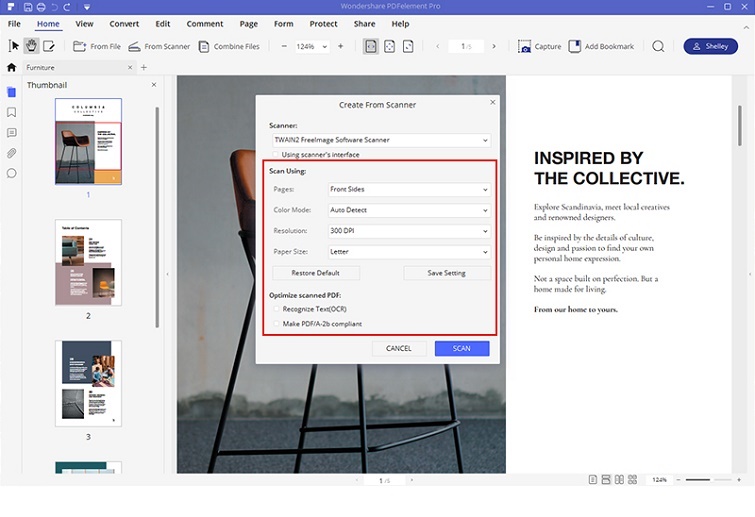
Task: Open the Bookmarks panel in left sidebar
Action: point(11,112)
